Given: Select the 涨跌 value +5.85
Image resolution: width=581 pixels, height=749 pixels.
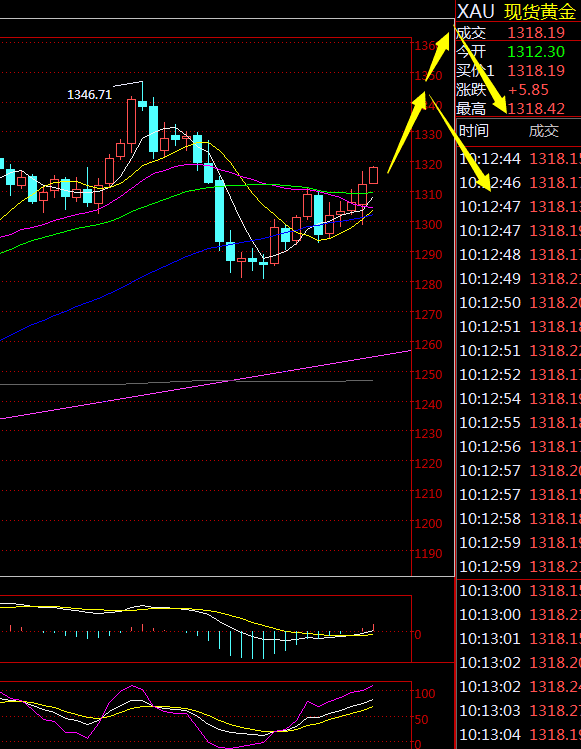Looking at the screenshot, I should [x=528, y=89].
